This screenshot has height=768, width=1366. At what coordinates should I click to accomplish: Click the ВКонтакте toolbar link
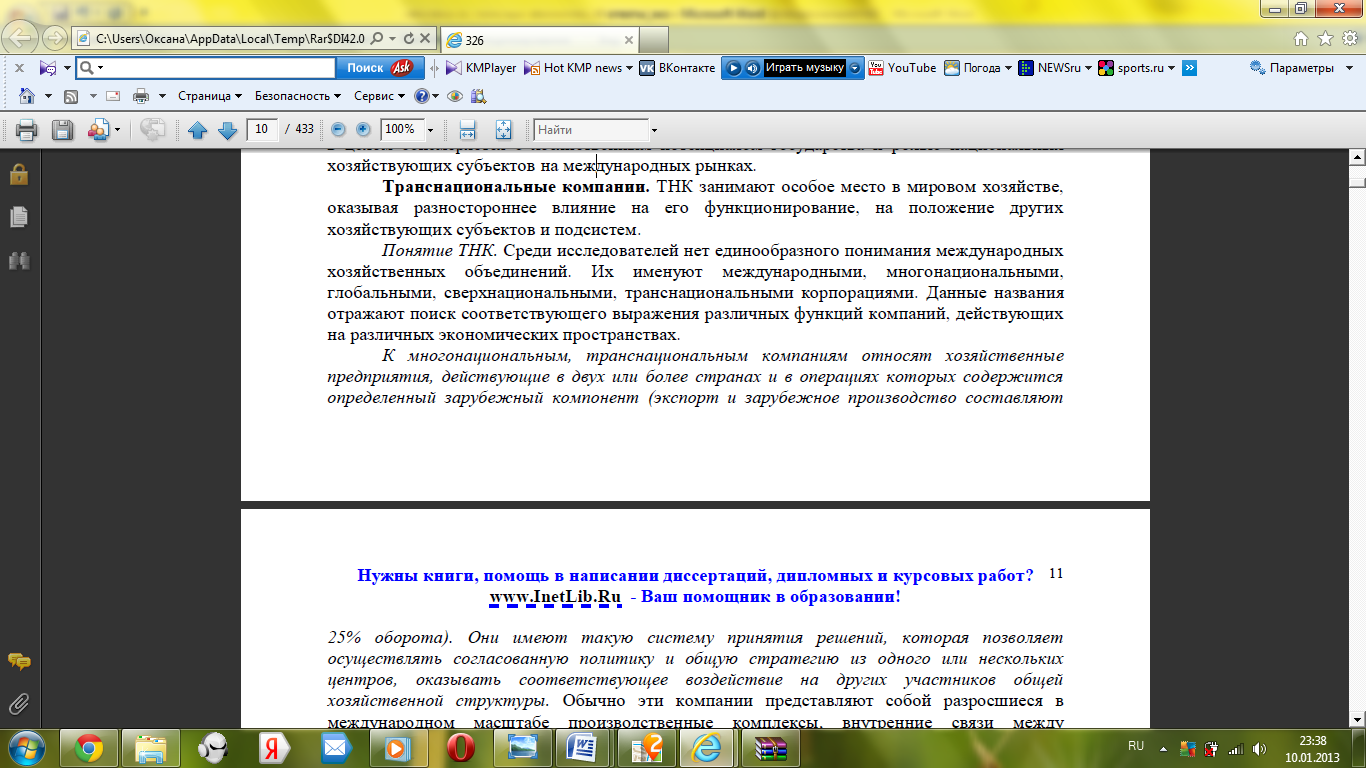coord(677,68)
